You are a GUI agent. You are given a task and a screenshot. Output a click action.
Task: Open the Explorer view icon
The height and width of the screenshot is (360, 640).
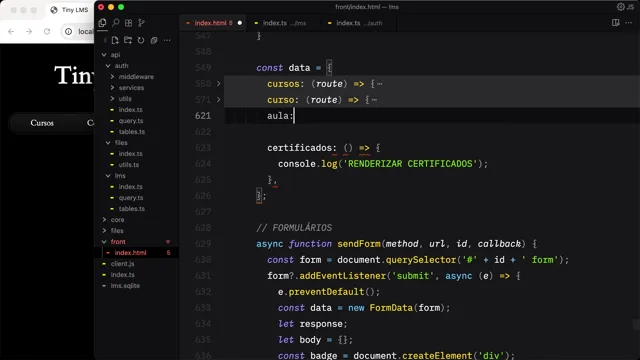[x=102, y=23]
